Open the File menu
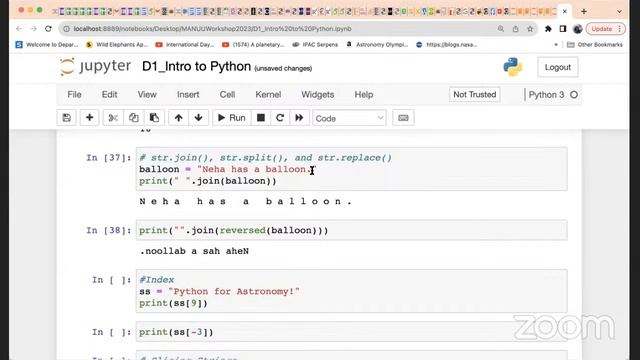640x360 pixels. tap(74, 95)
